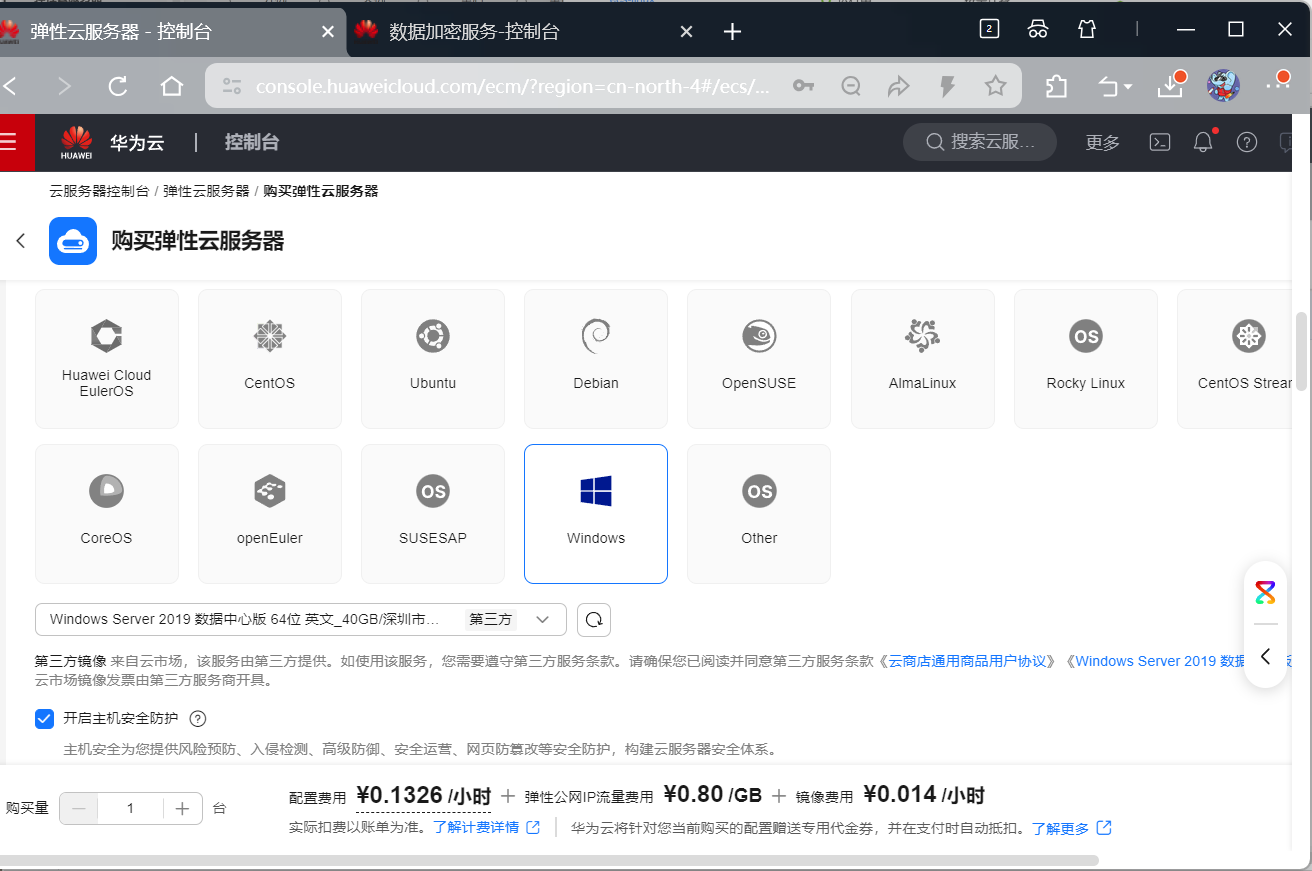Choose the CentOS image card
Image resolution: width=1312 pixels, height=871 pixels.
[x=270, y=359]
